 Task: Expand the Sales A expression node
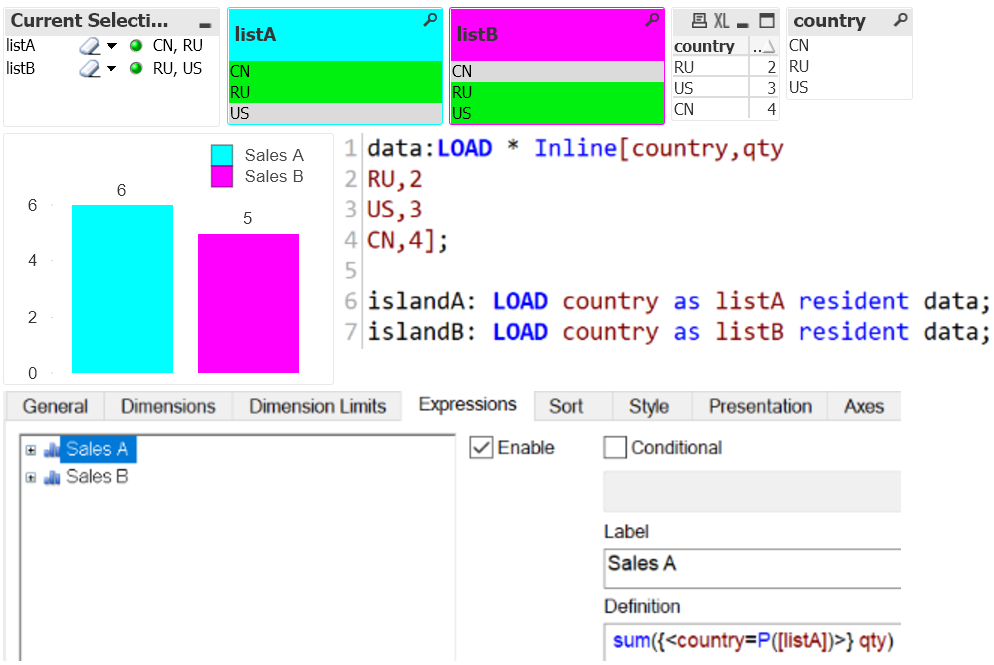31,451
